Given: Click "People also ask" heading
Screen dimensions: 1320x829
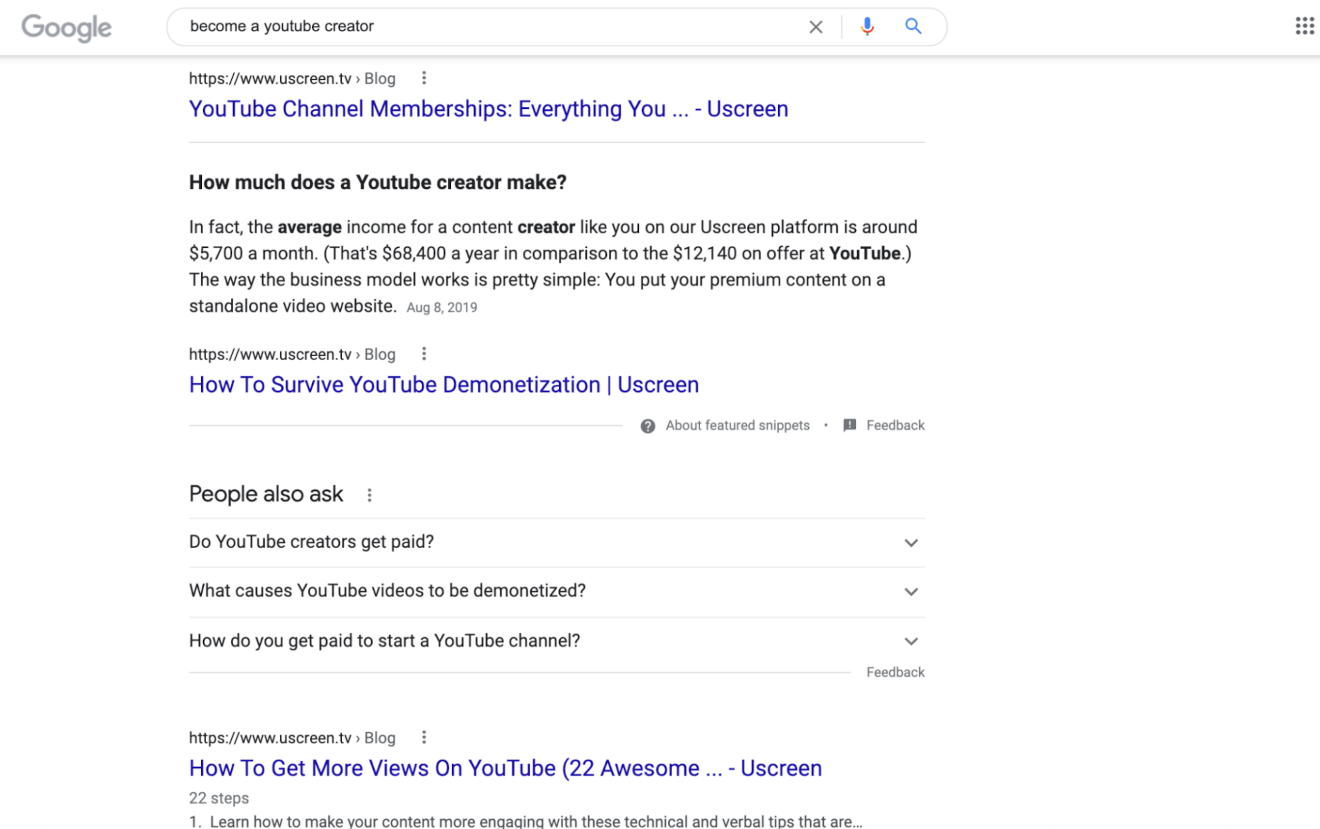Looking at the screenshot, I should pyautogui.click(x=266, y=494).
